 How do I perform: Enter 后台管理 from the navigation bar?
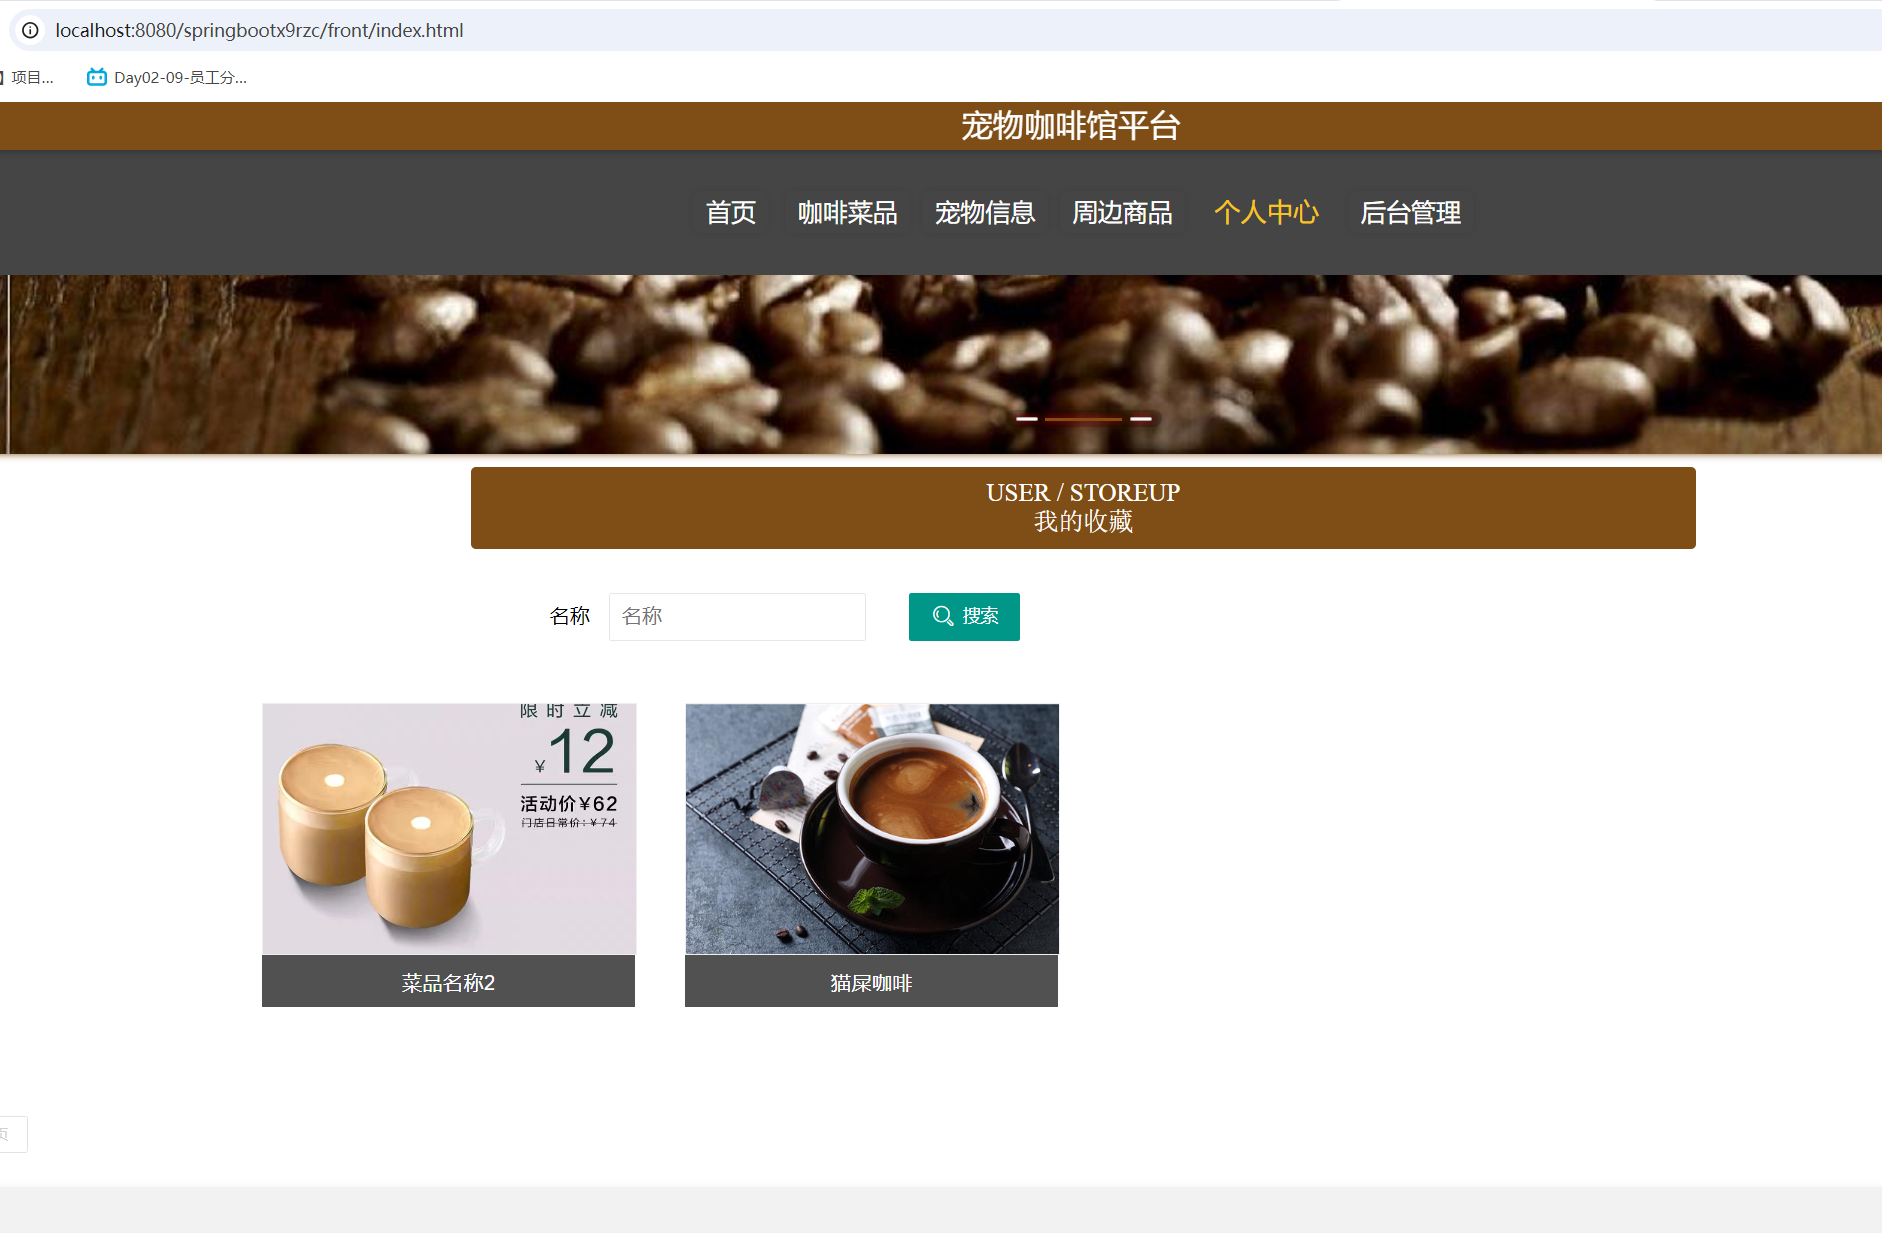[x=1411, y=212]
